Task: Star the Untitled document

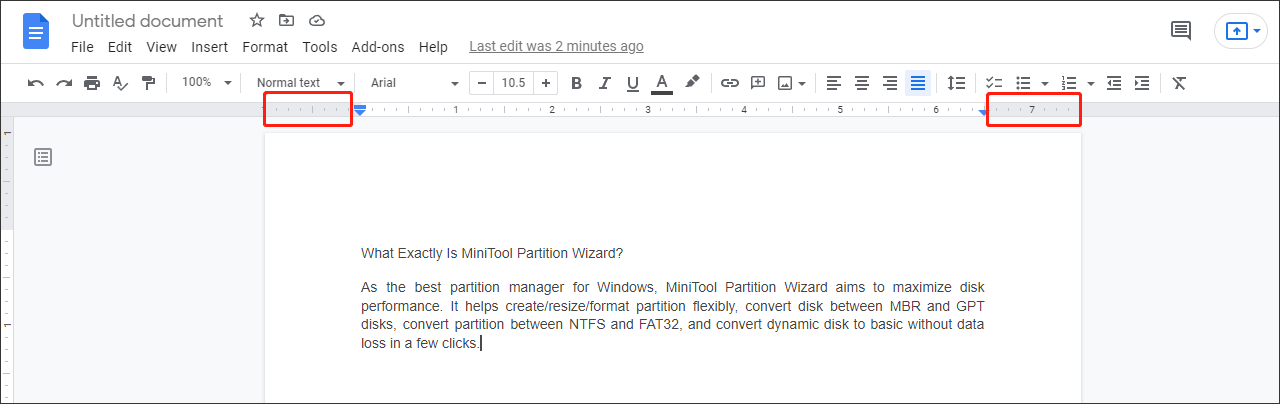Action: (x=257, y=21)
